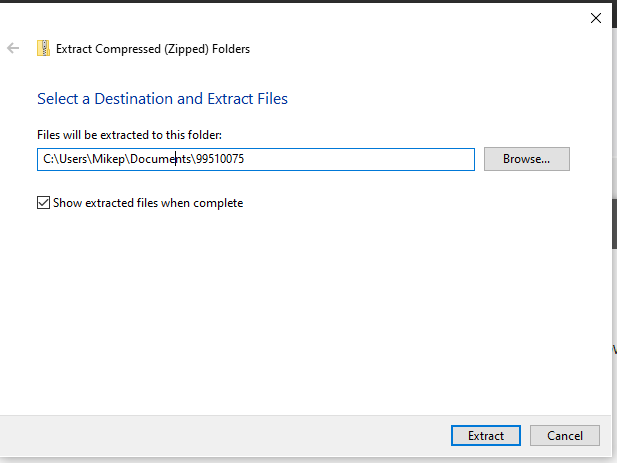Viewport: 617px width, 463px height.
Task: Cancel the extraction wizard
Action: [x=565, y=435]
